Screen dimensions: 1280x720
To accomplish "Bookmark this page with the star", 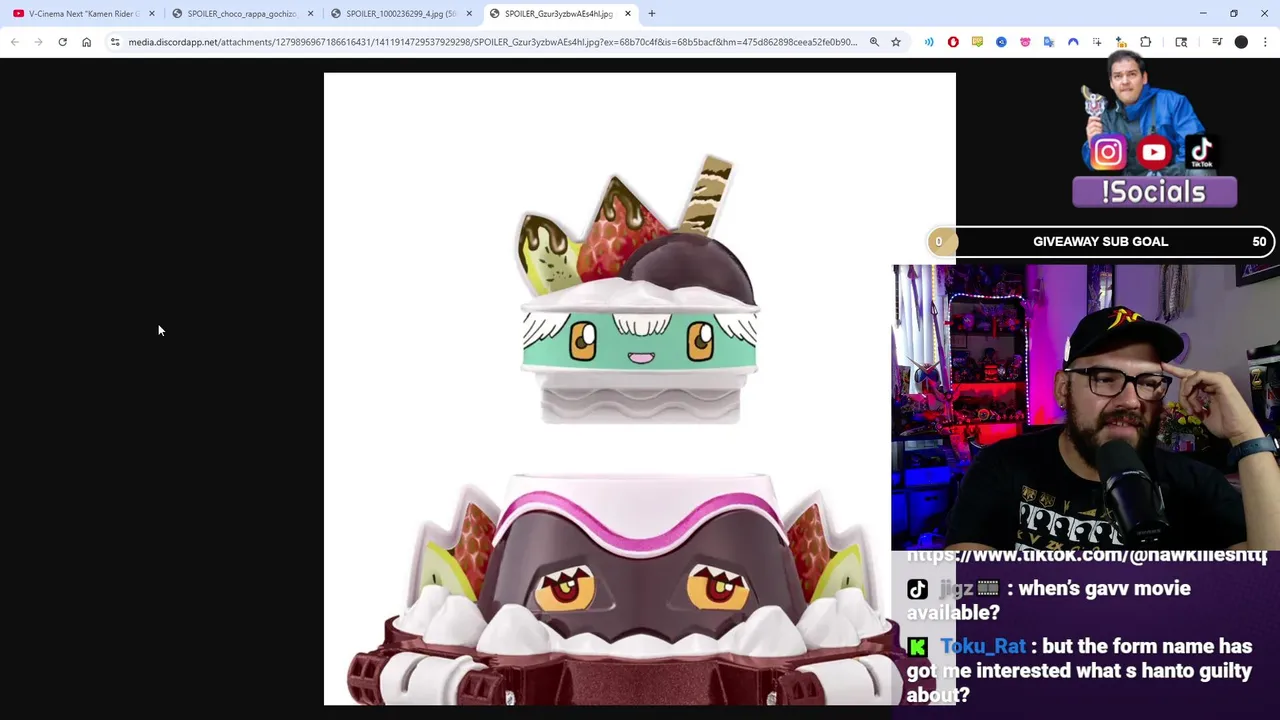I will pos(896,42).
